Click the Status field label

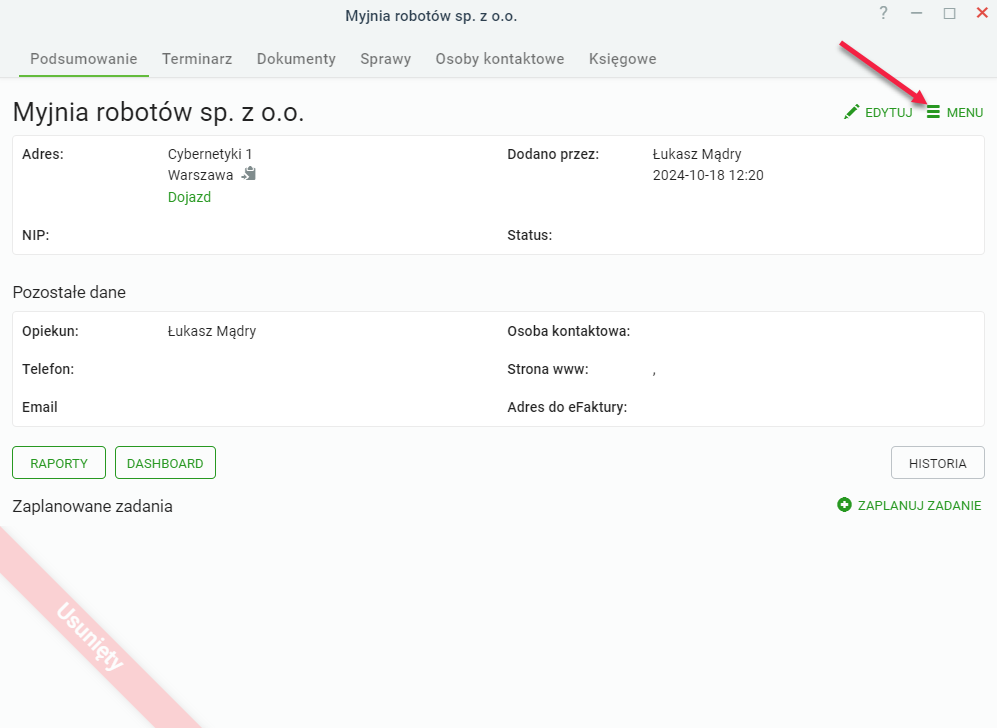[x=530, y=235]
